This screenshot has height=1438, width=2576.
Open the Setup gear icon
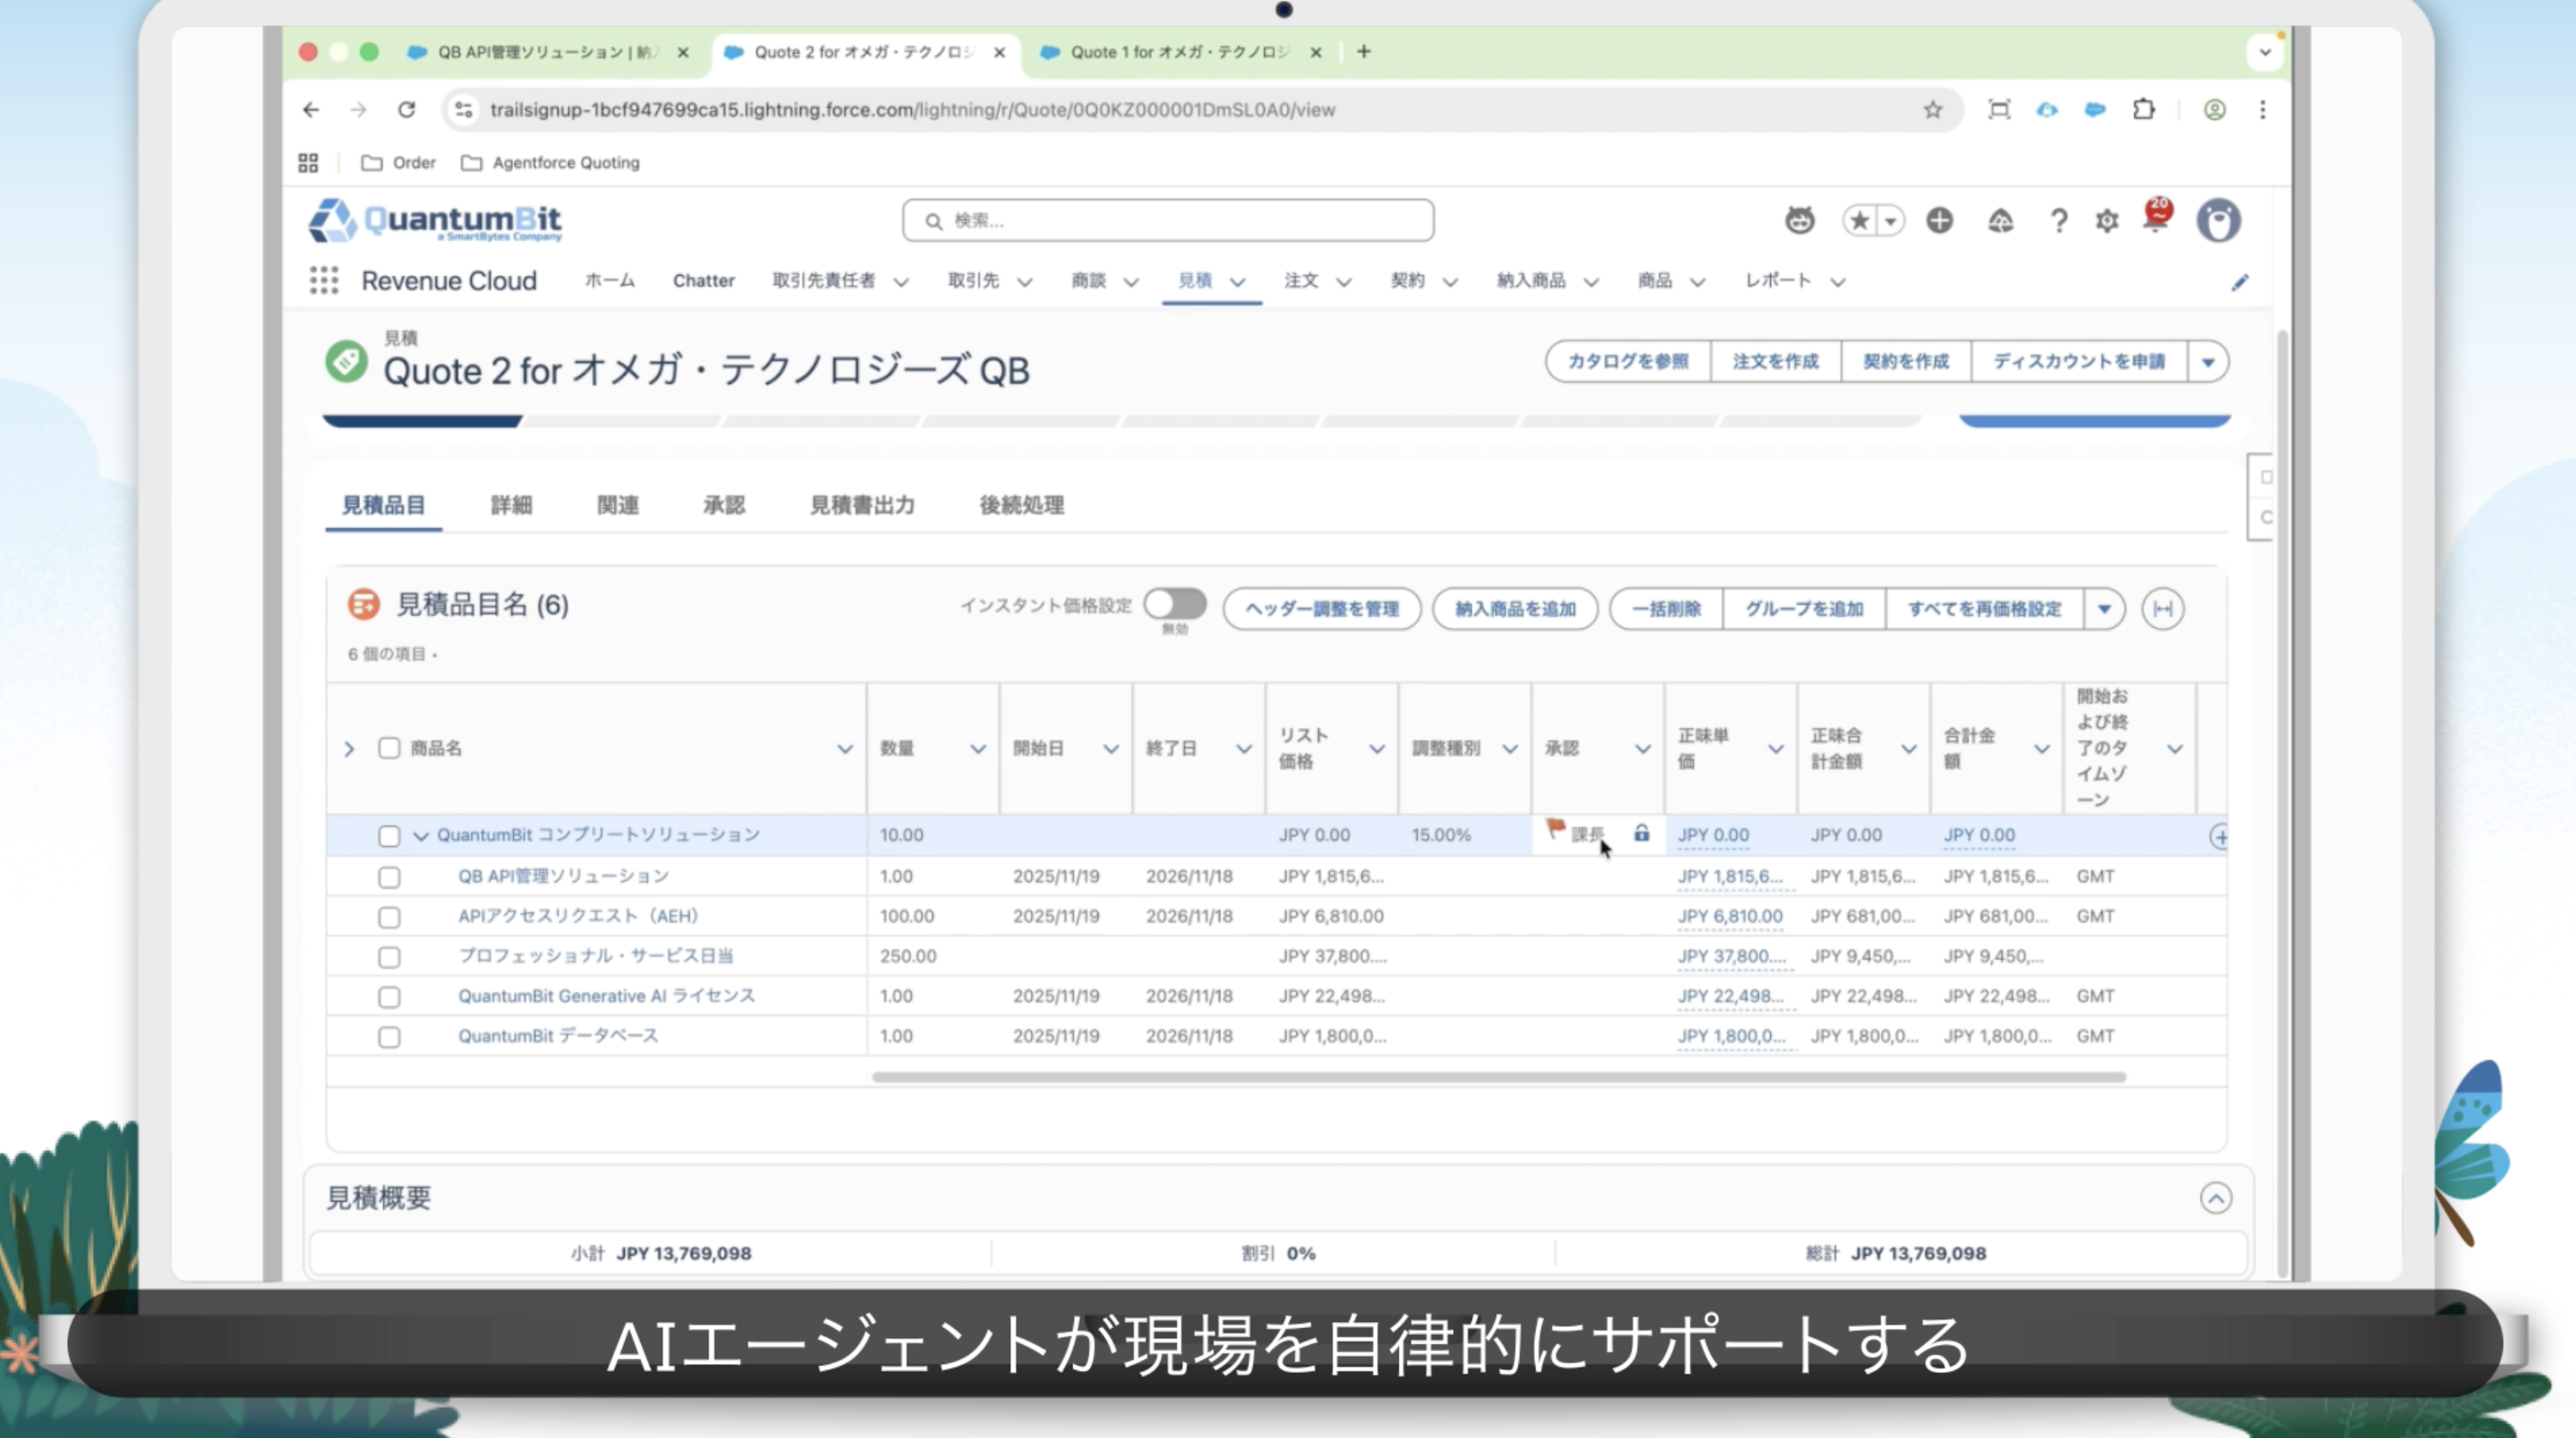[2107, 220]
